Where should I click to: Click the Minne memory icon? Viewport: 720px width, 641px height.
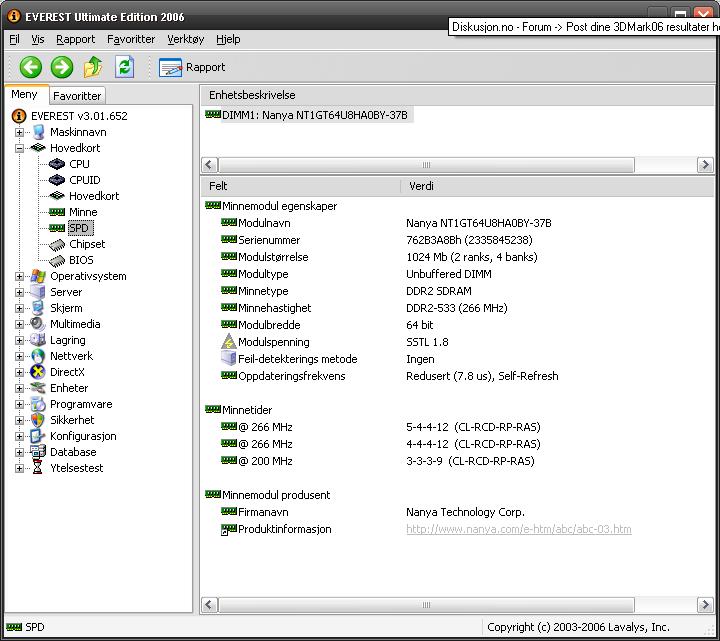coord(57,212)
